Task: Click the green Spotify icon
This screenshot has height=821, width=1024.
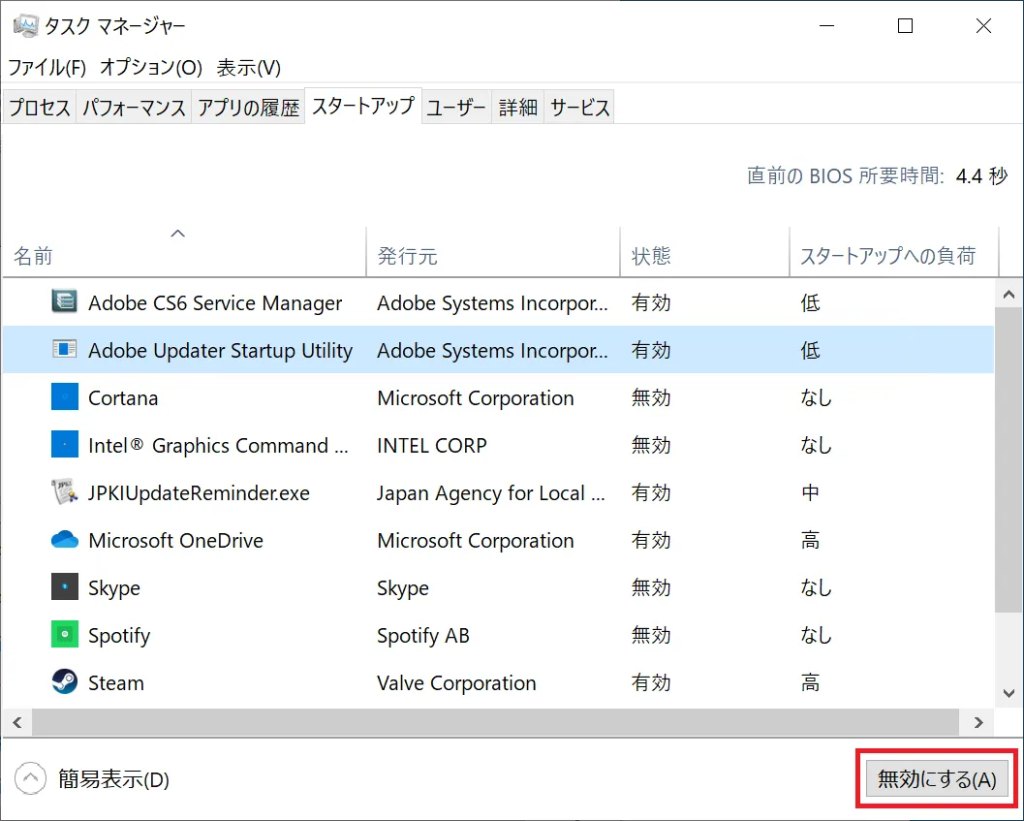Action: [65, 635]
